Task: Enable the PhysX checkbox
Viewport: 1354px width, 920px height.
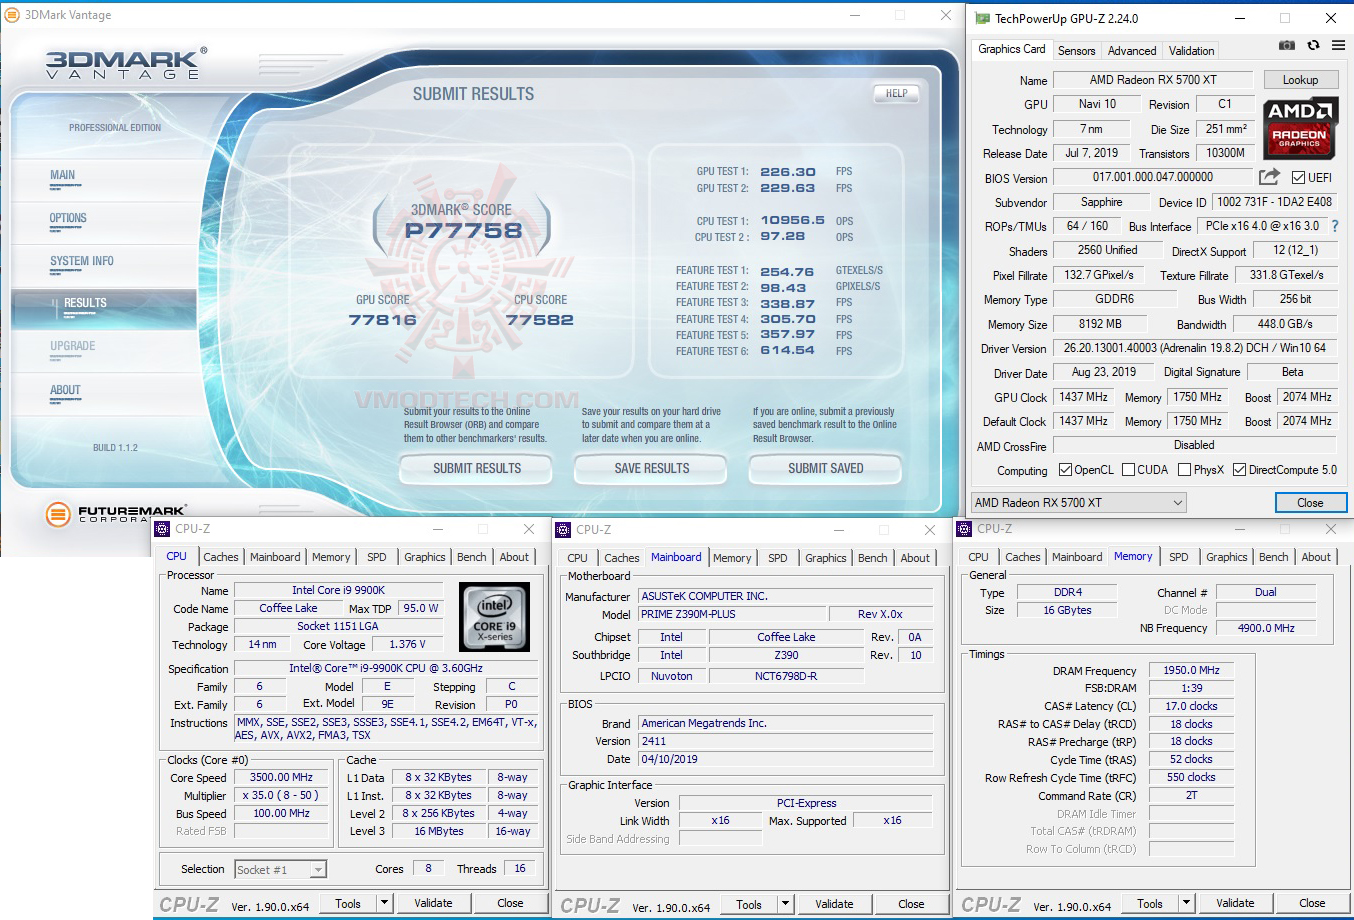Action: (1184, 470)
